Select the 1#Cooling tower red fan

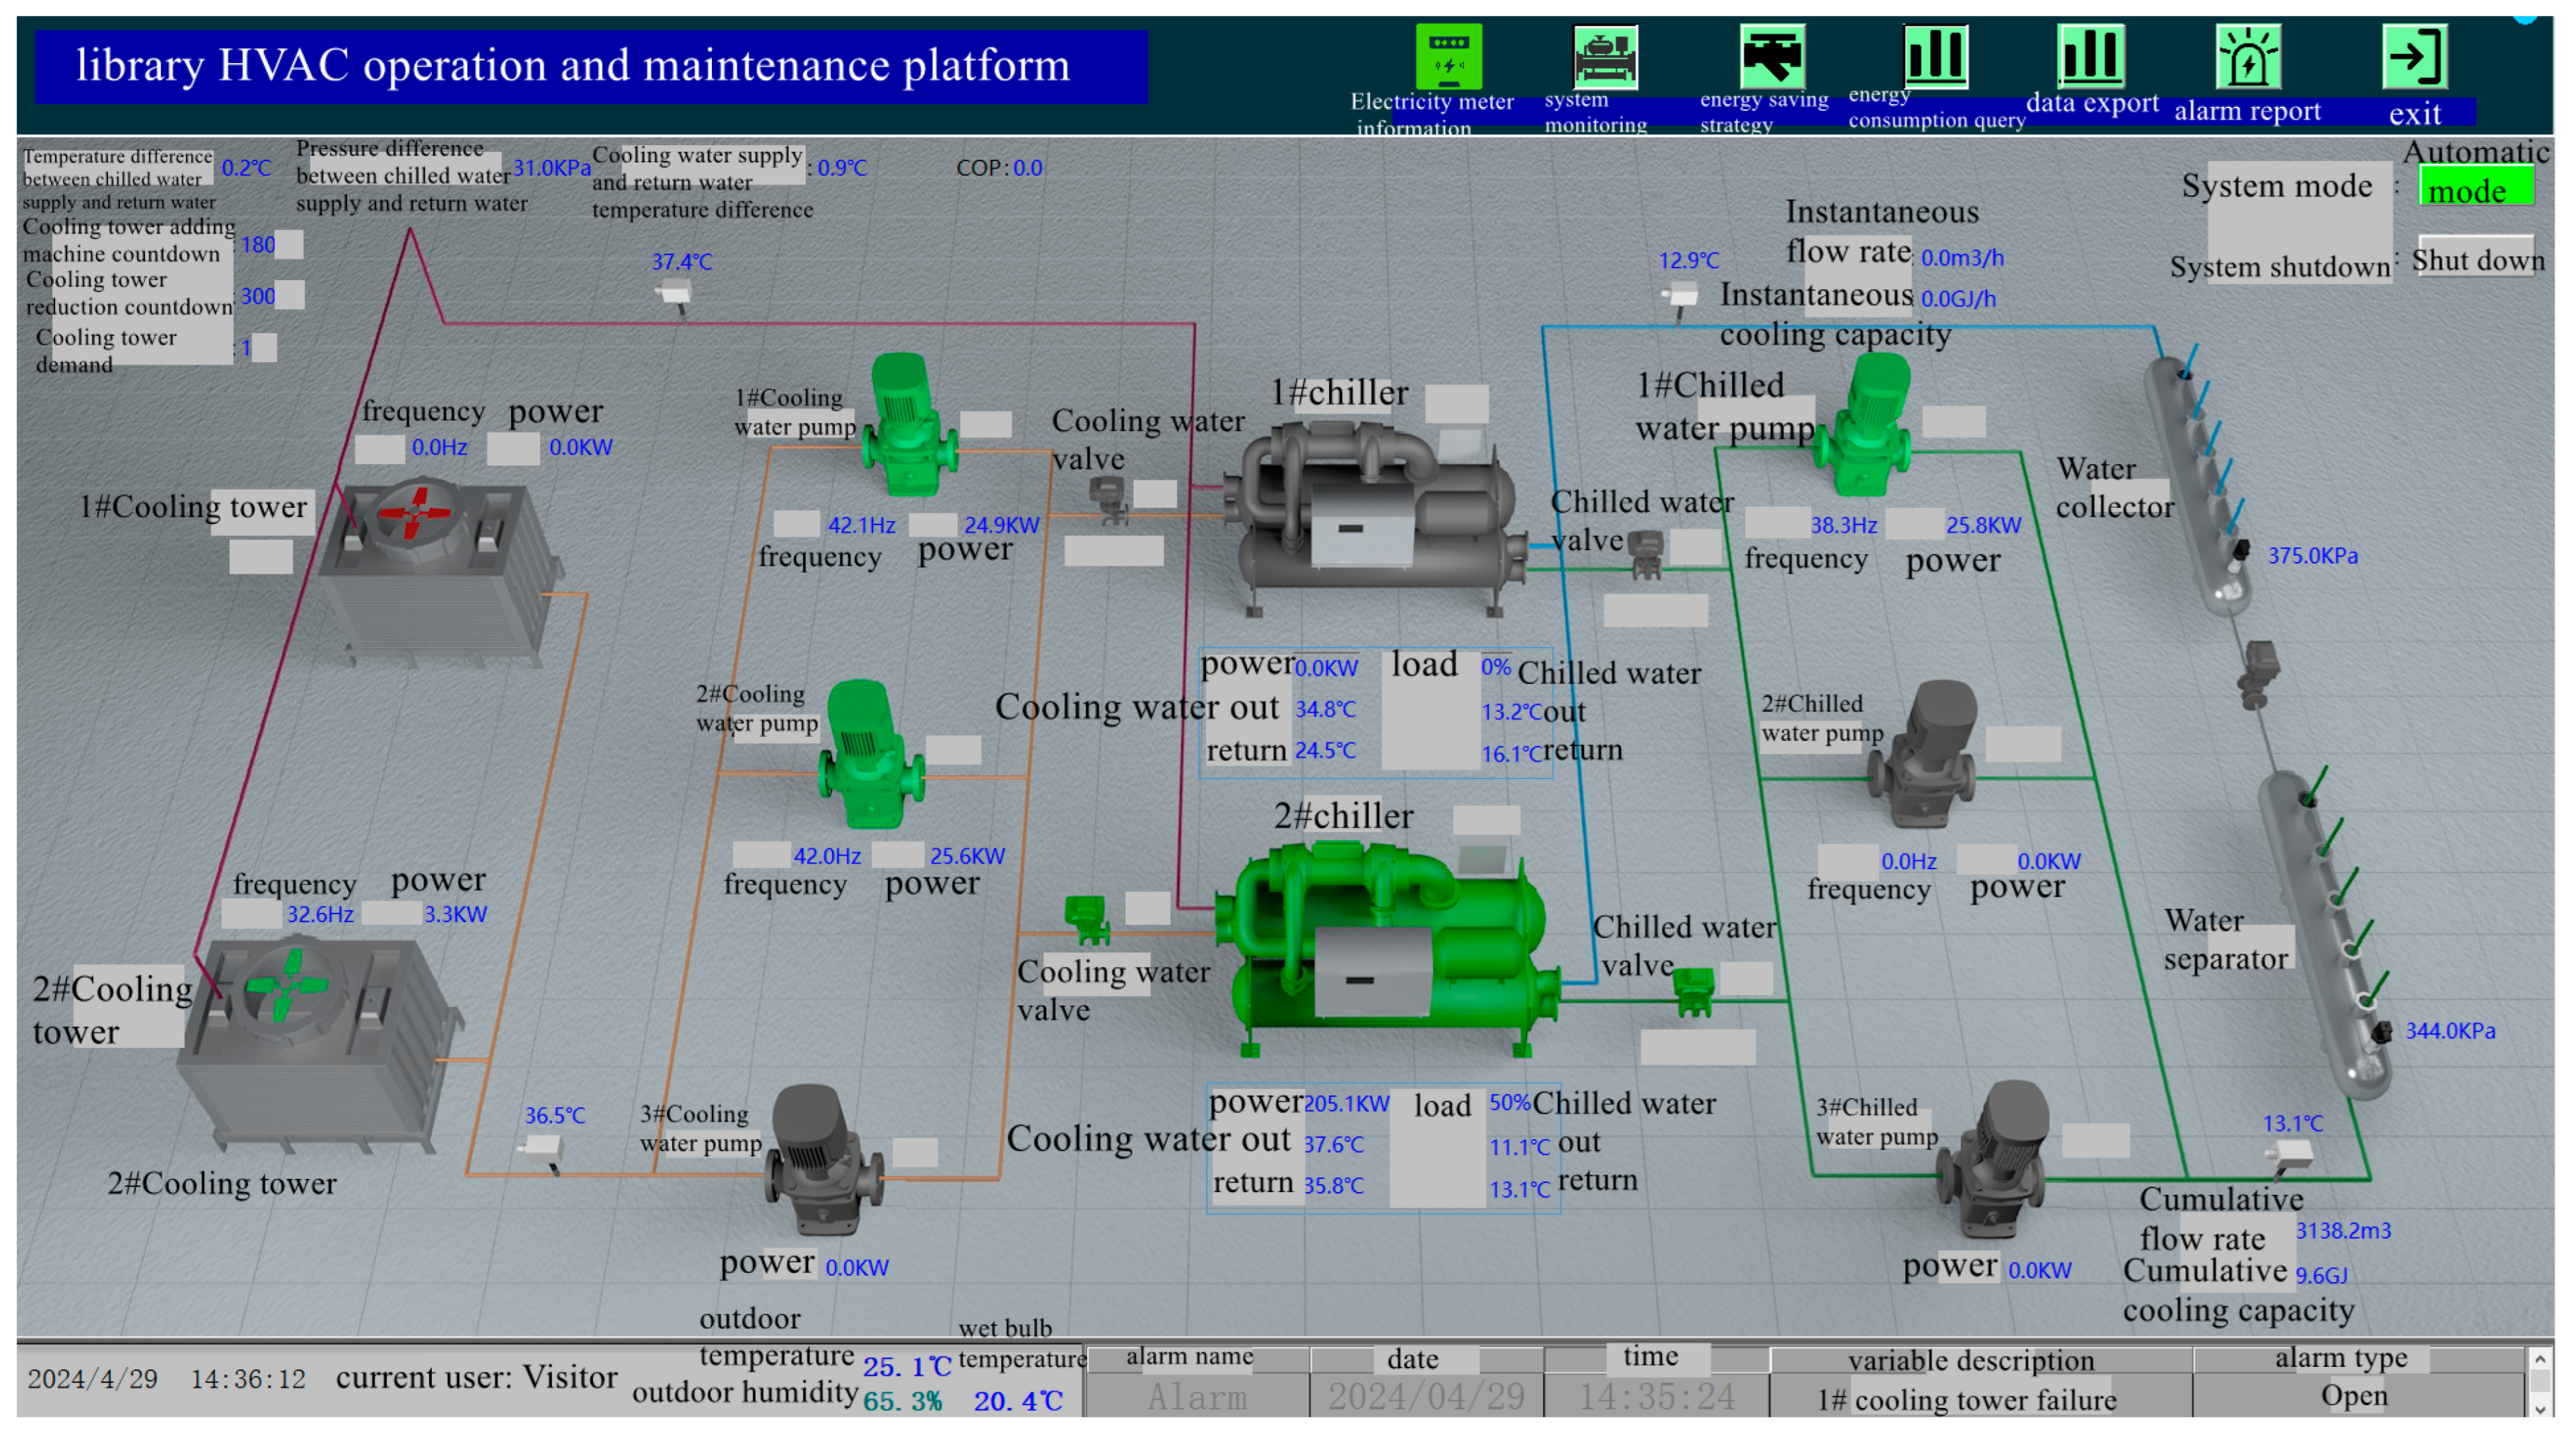click(x=415, y=513)
